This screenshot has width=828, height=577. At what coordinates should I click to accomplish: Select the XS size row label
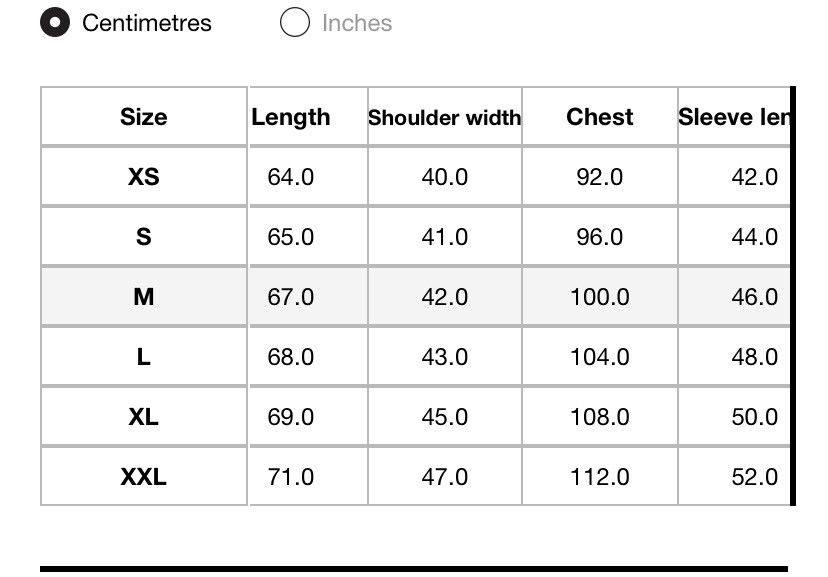click(x=144, y=176)
